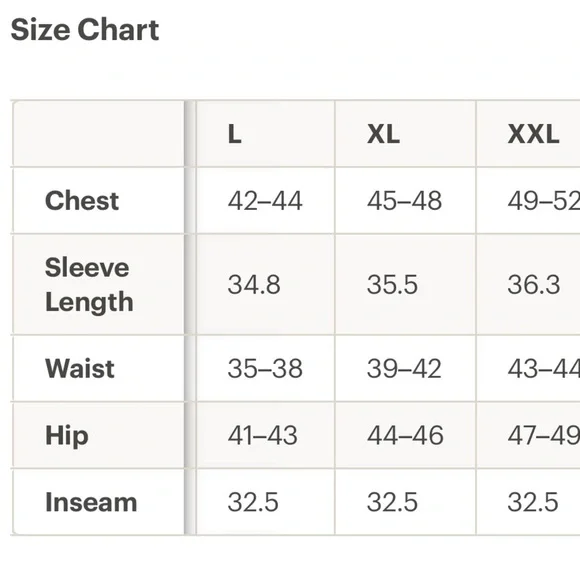Select waist value 39–42 cell
Viewport: 580px width, 580px height.
click(x=405, y=368)
